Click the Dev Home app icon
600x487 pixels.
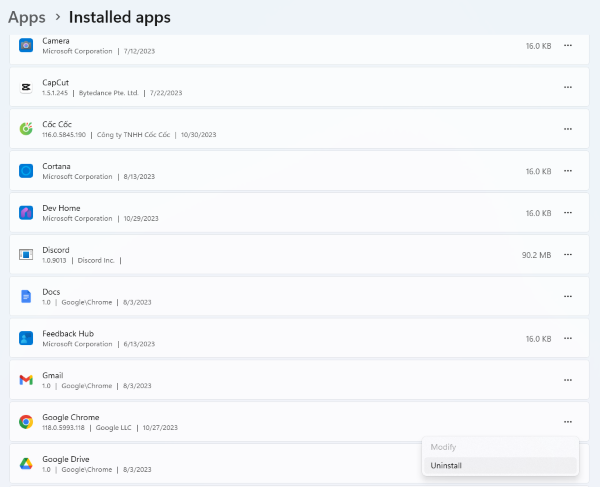tap(26, 213)
